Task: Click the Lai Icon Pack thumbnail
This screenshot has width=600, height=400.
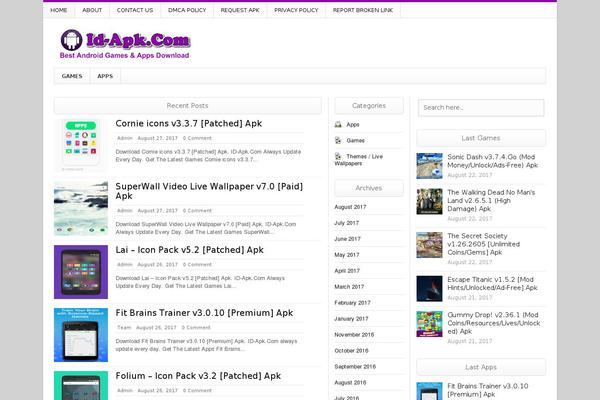Action: tap(81, 272)
